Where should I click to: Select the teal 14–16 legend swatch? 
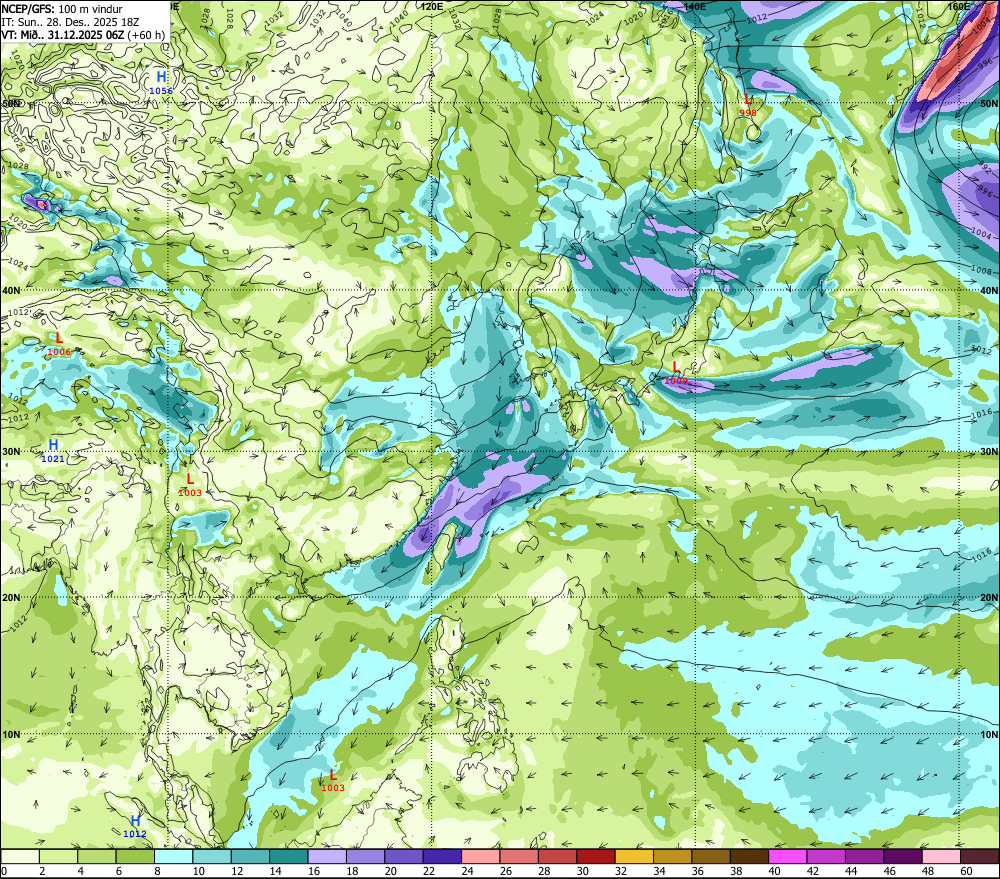click(x=289, y=856)
